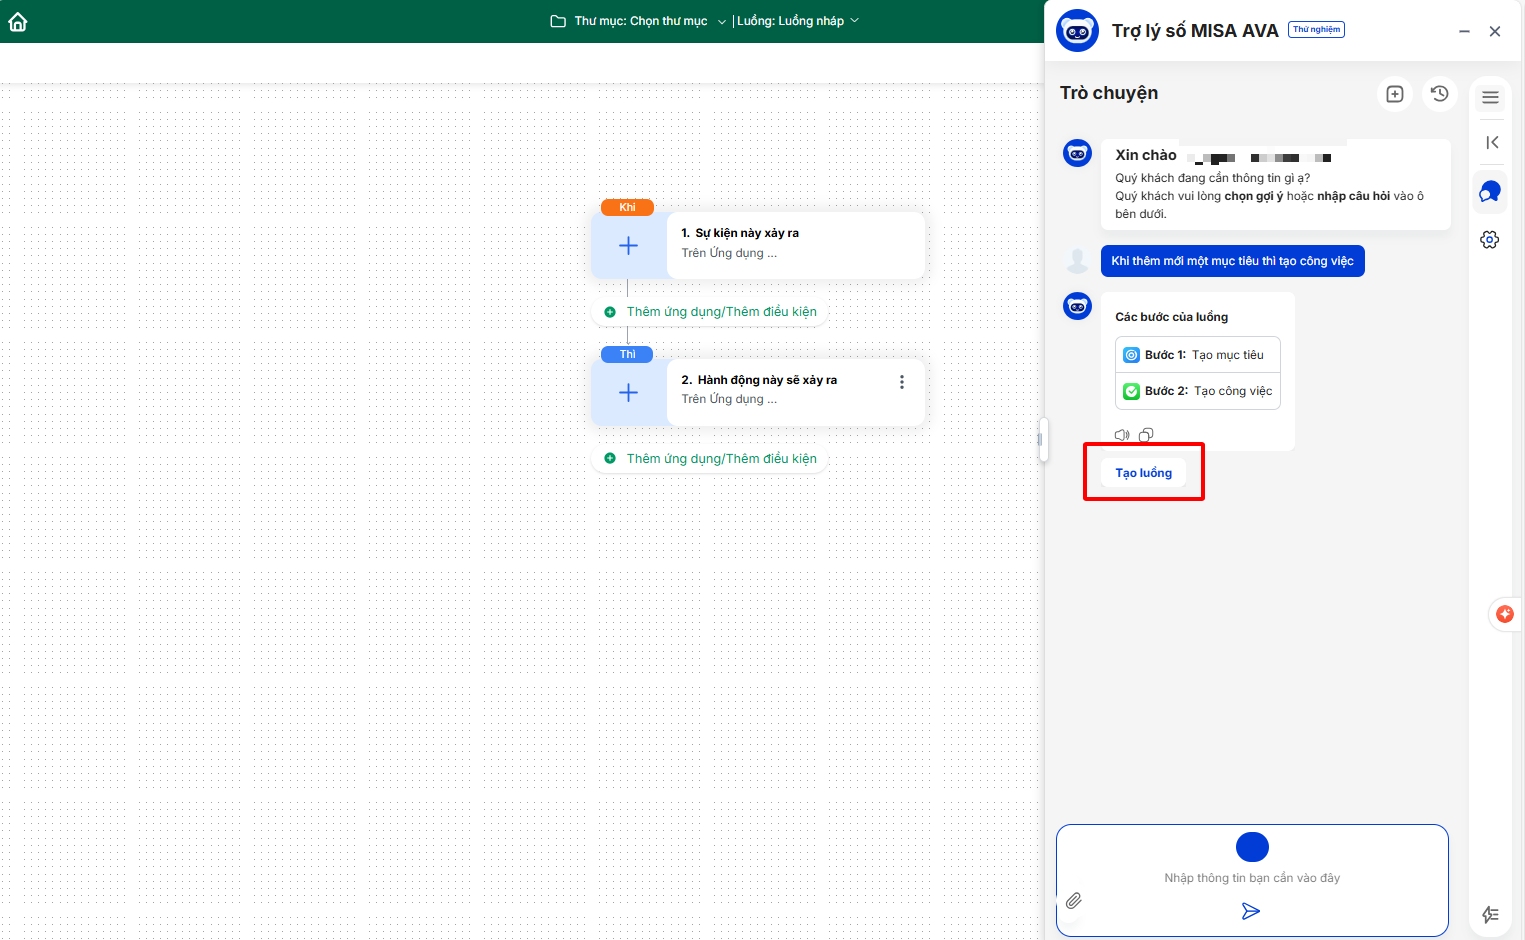Open the "Thư mục: Chọn thư mục" dropdown
The height and width of the screenshot is (940, 1525).
(x=640, y=21)
